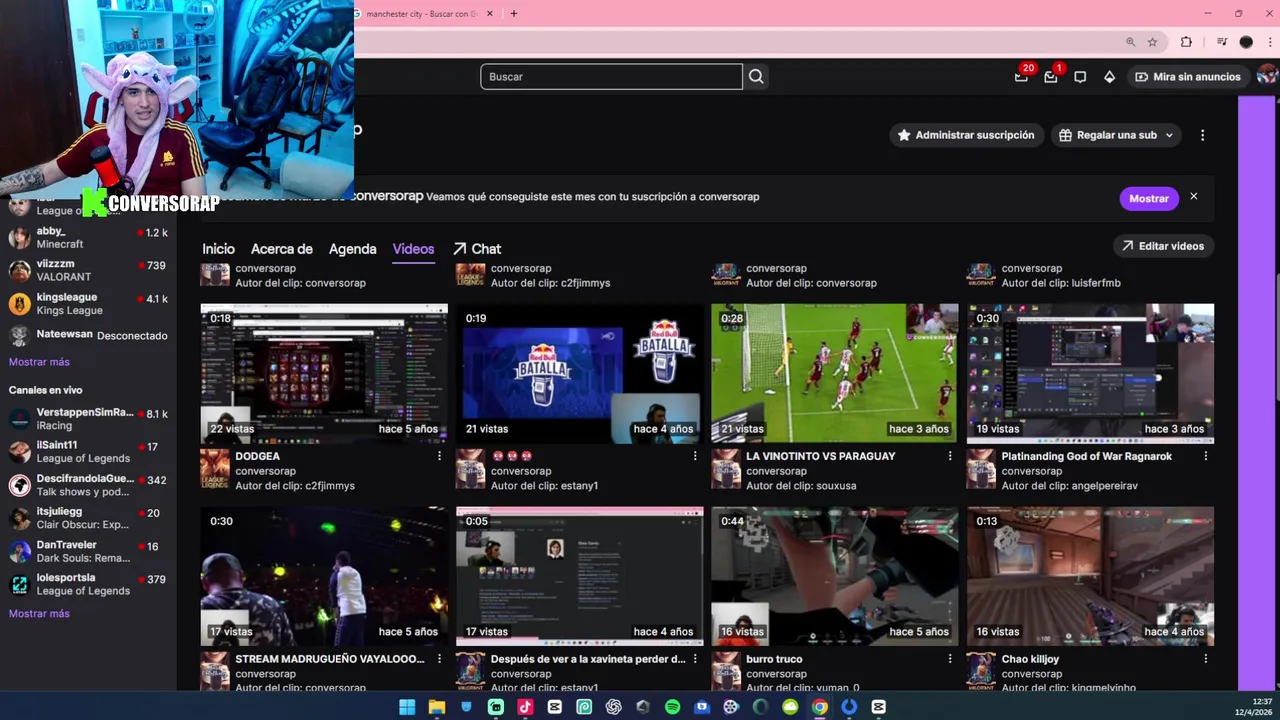The height and width of the screenshot is (720, 1280).
Task: Open Chrome extensions puzzle icon
Action: coord(1186,42)
